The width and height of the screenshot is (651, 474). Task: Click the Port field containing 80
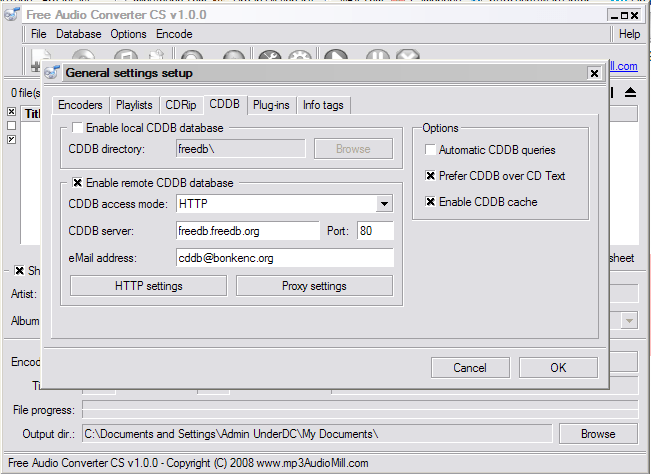[375, 231]
